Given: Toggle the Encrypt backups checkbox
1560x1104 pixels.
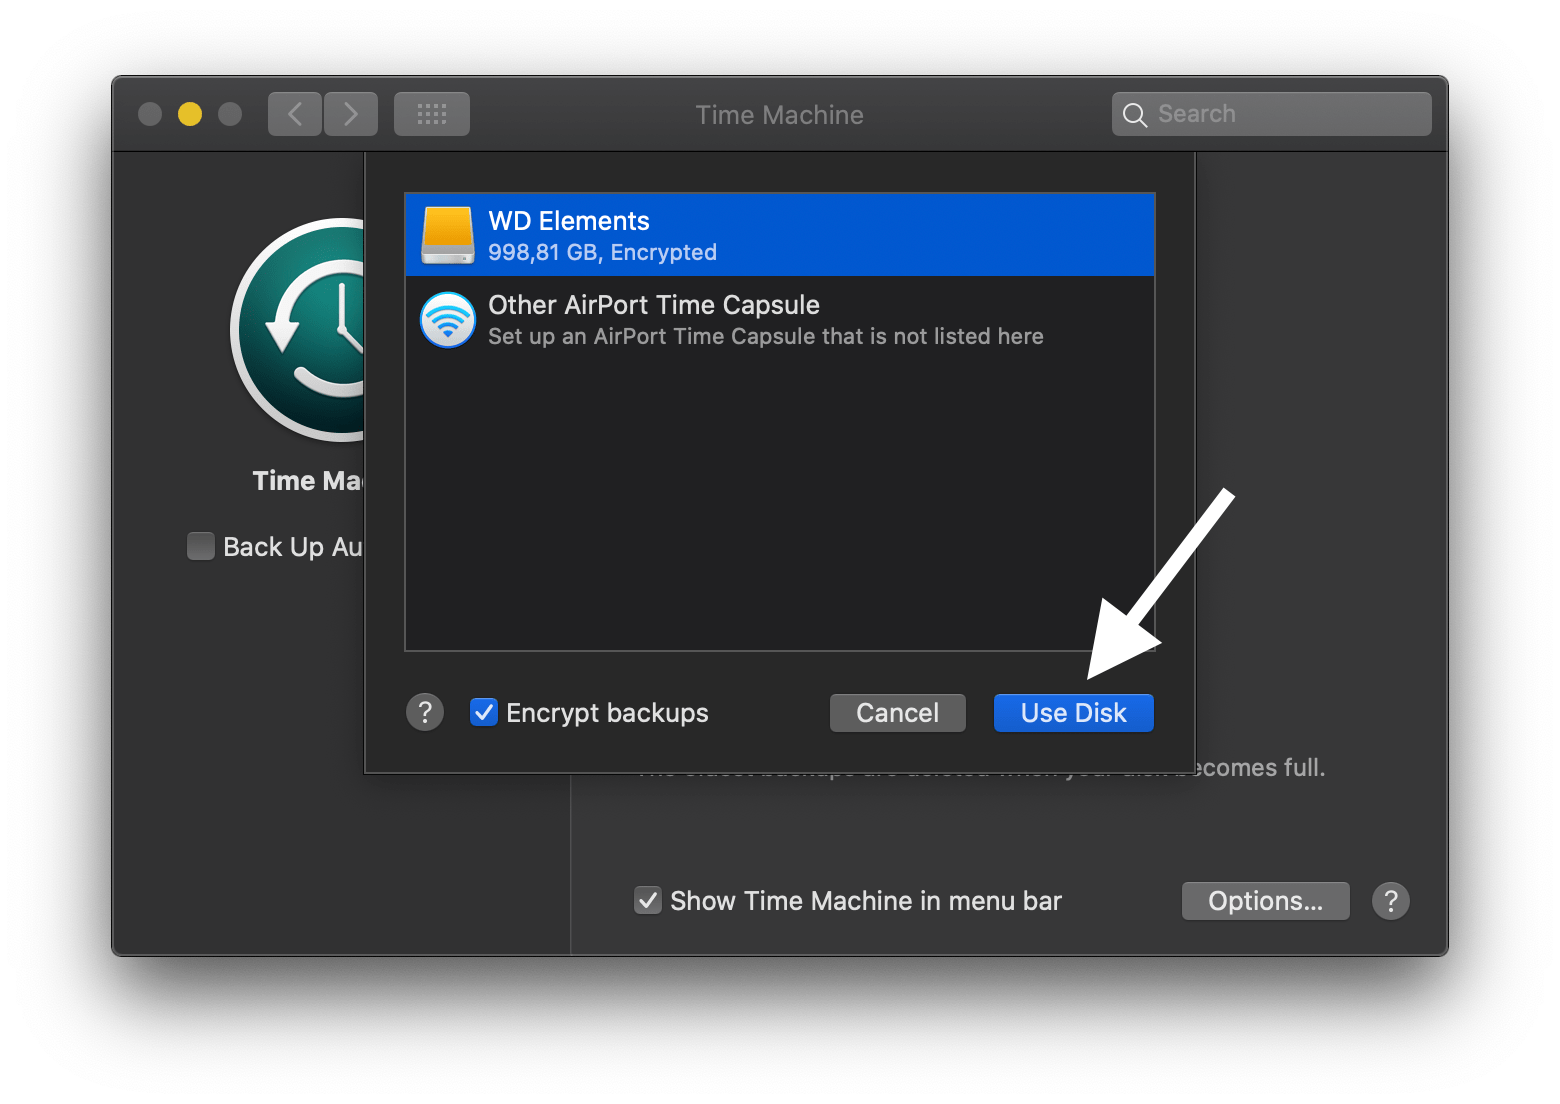Looking at the screenshot, I should [x=484, y=712].
